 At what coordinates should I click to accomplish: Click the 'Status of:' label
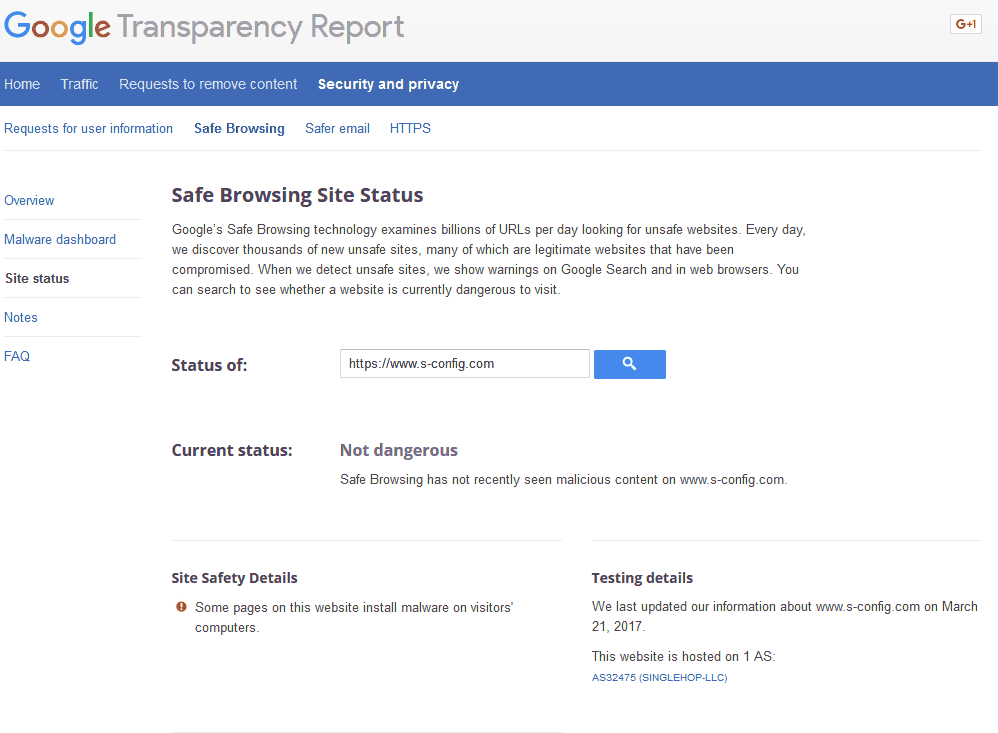click(209, 365)
